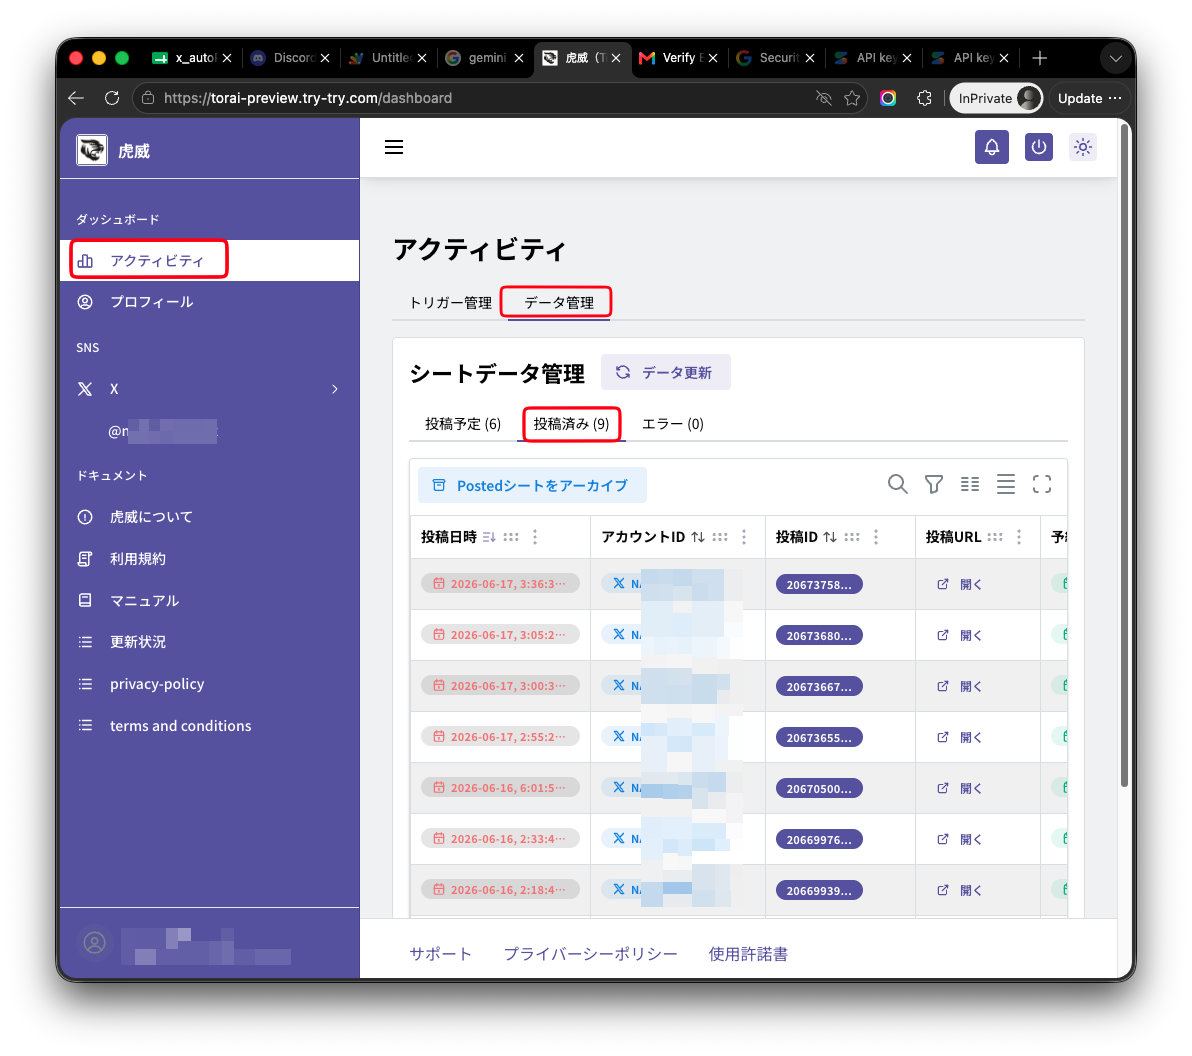The height and width of the screenshot is (1056, 1192).
Task: Open the hamburger menu icon
Action: click(394, 147)
